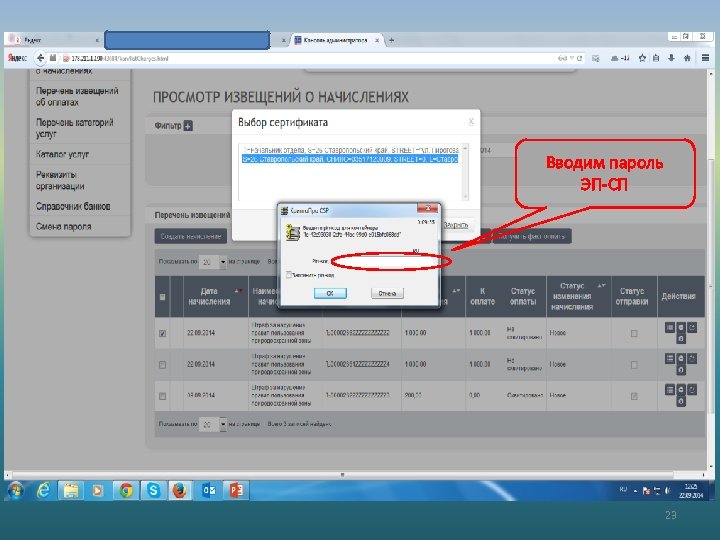Click the bookmark star icon

(642, 58)
